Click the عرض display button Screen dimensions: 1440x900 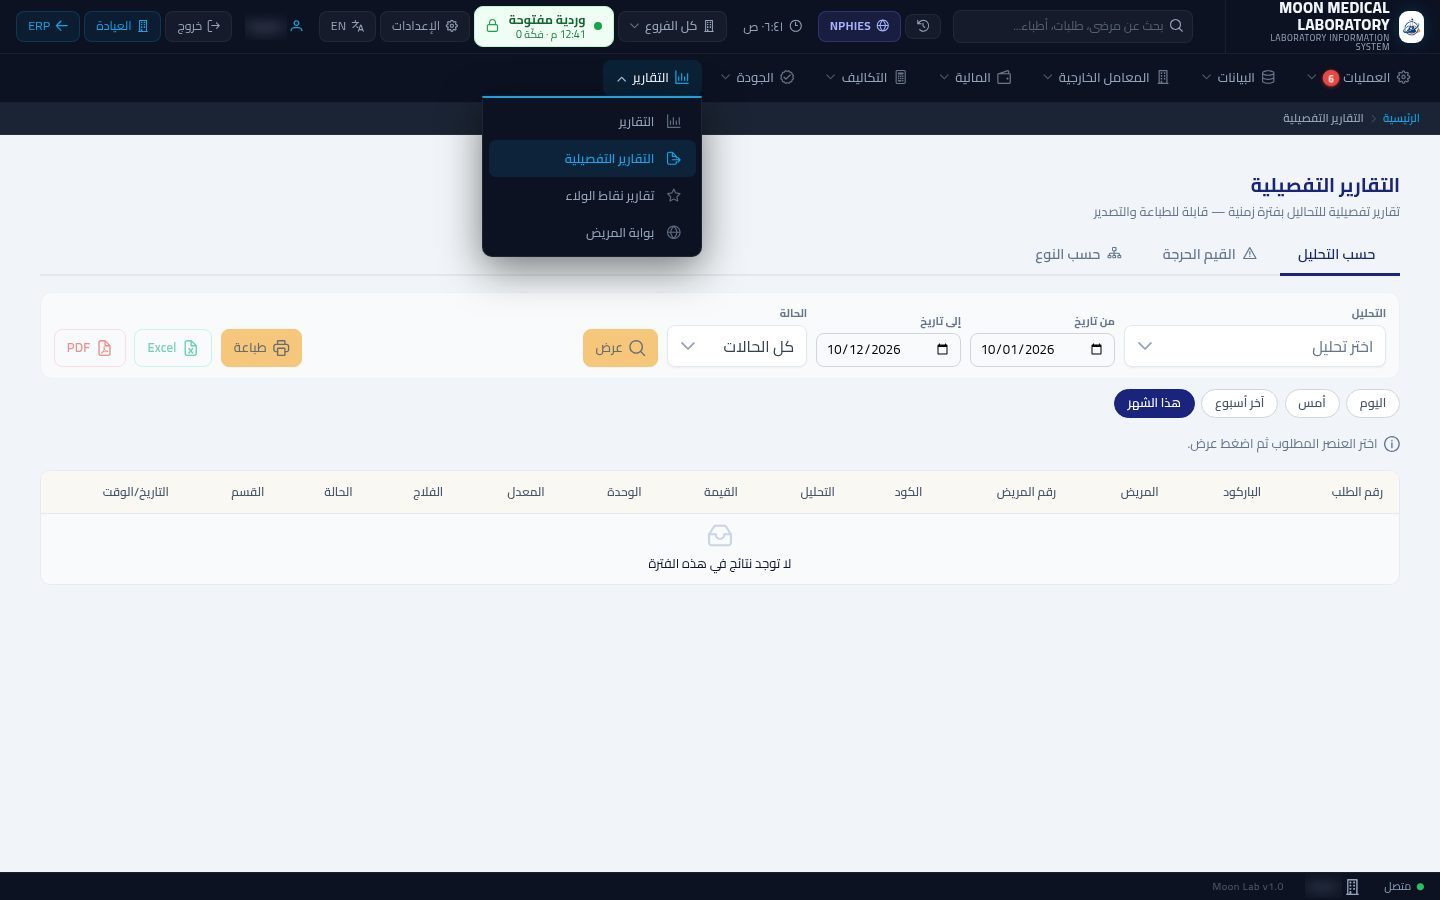pyautogui.click(x=620, y=348)
